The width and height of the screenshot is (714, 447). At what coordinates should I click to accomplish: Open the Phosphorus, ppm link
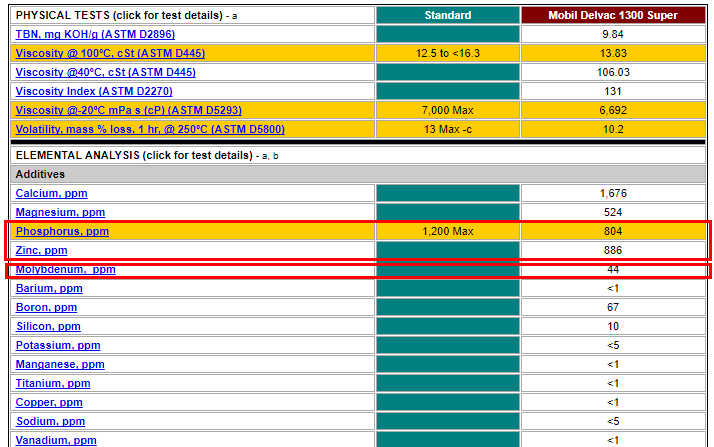click(62, 231)
